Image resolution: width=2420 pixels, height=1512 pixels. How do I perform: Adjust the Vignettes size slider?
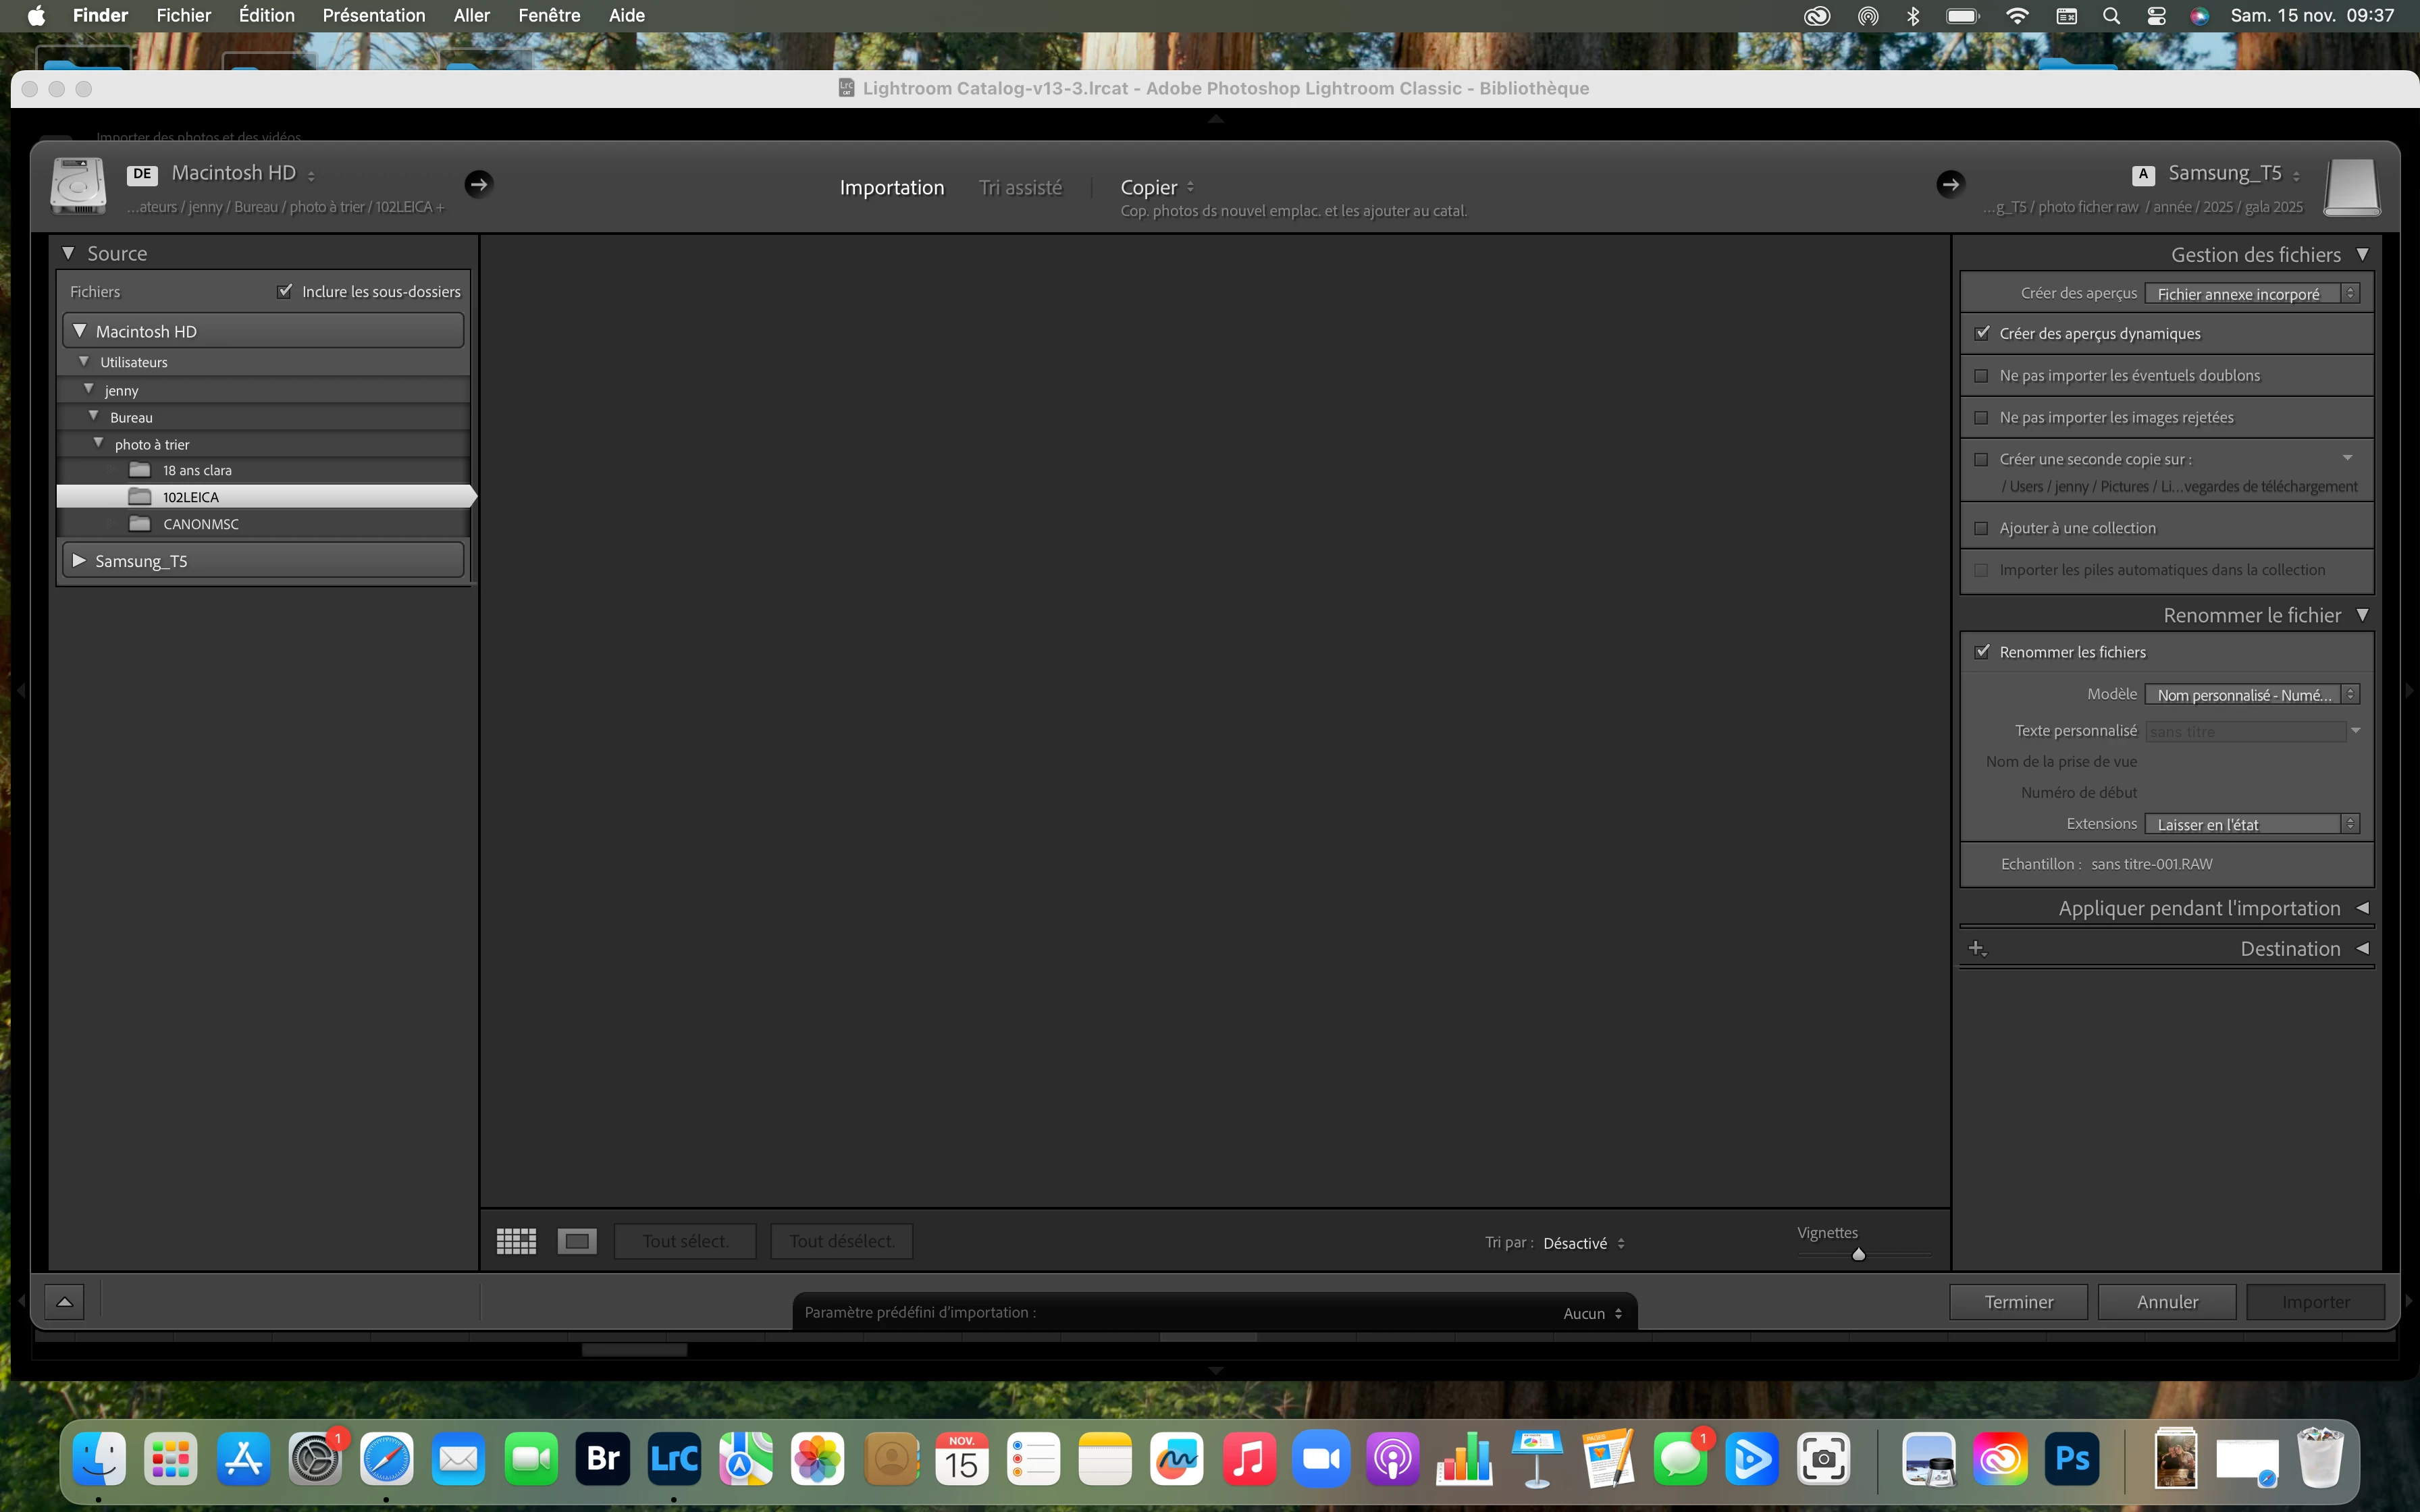click(x=1858, y=1254)
